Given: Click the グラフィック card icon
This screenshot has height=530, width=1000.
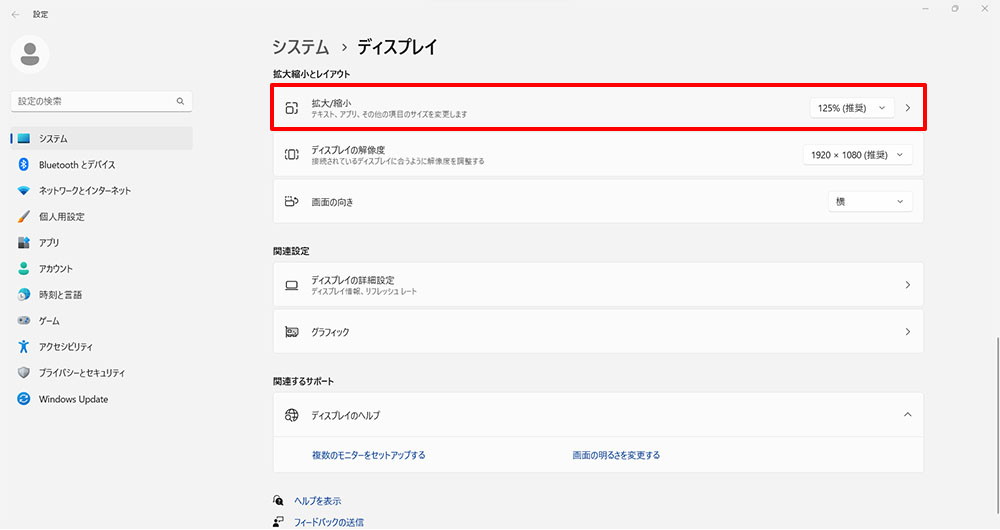Looking at the screenshot, I should click(x=291, y=332).
